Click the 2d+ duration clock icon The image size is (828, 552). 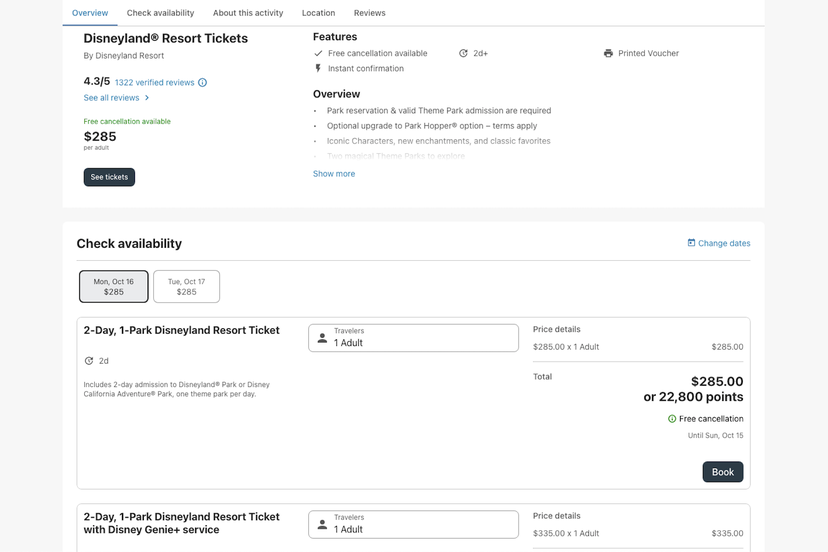coord(463,53)
